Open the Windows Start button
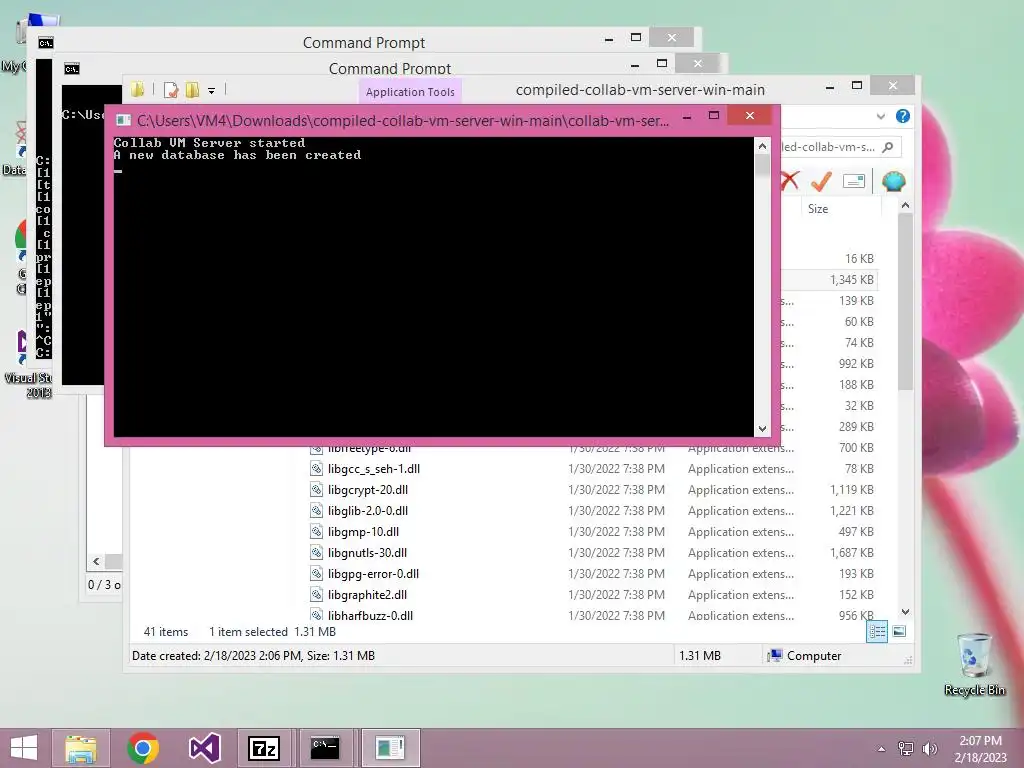Screen dimensions: 1024x768 pos(24,748)
